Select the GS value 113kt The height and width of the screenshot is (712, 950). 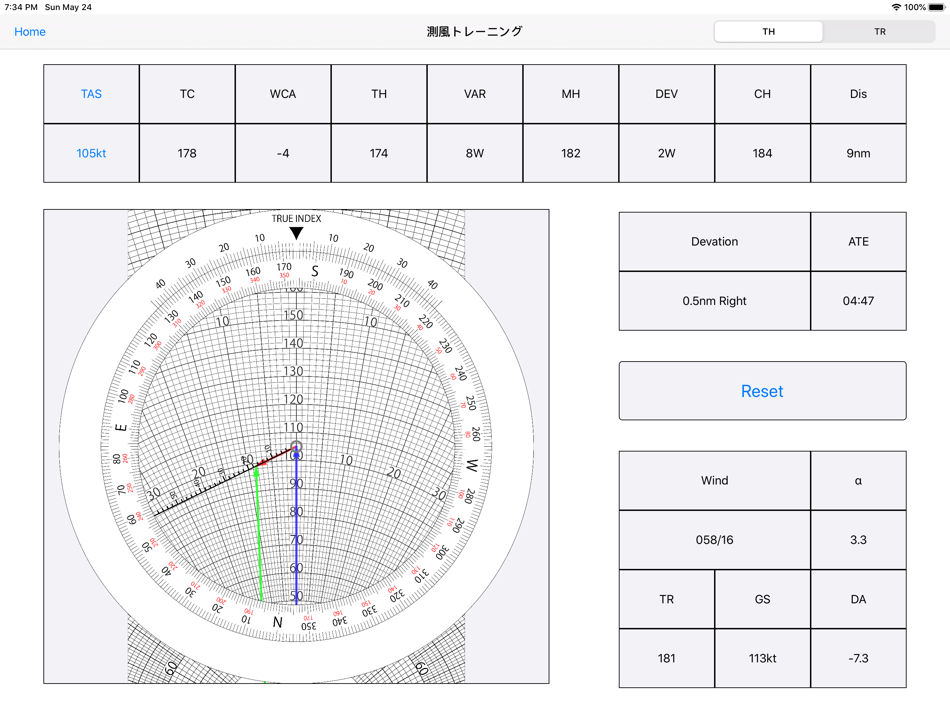tap(762, 658)
